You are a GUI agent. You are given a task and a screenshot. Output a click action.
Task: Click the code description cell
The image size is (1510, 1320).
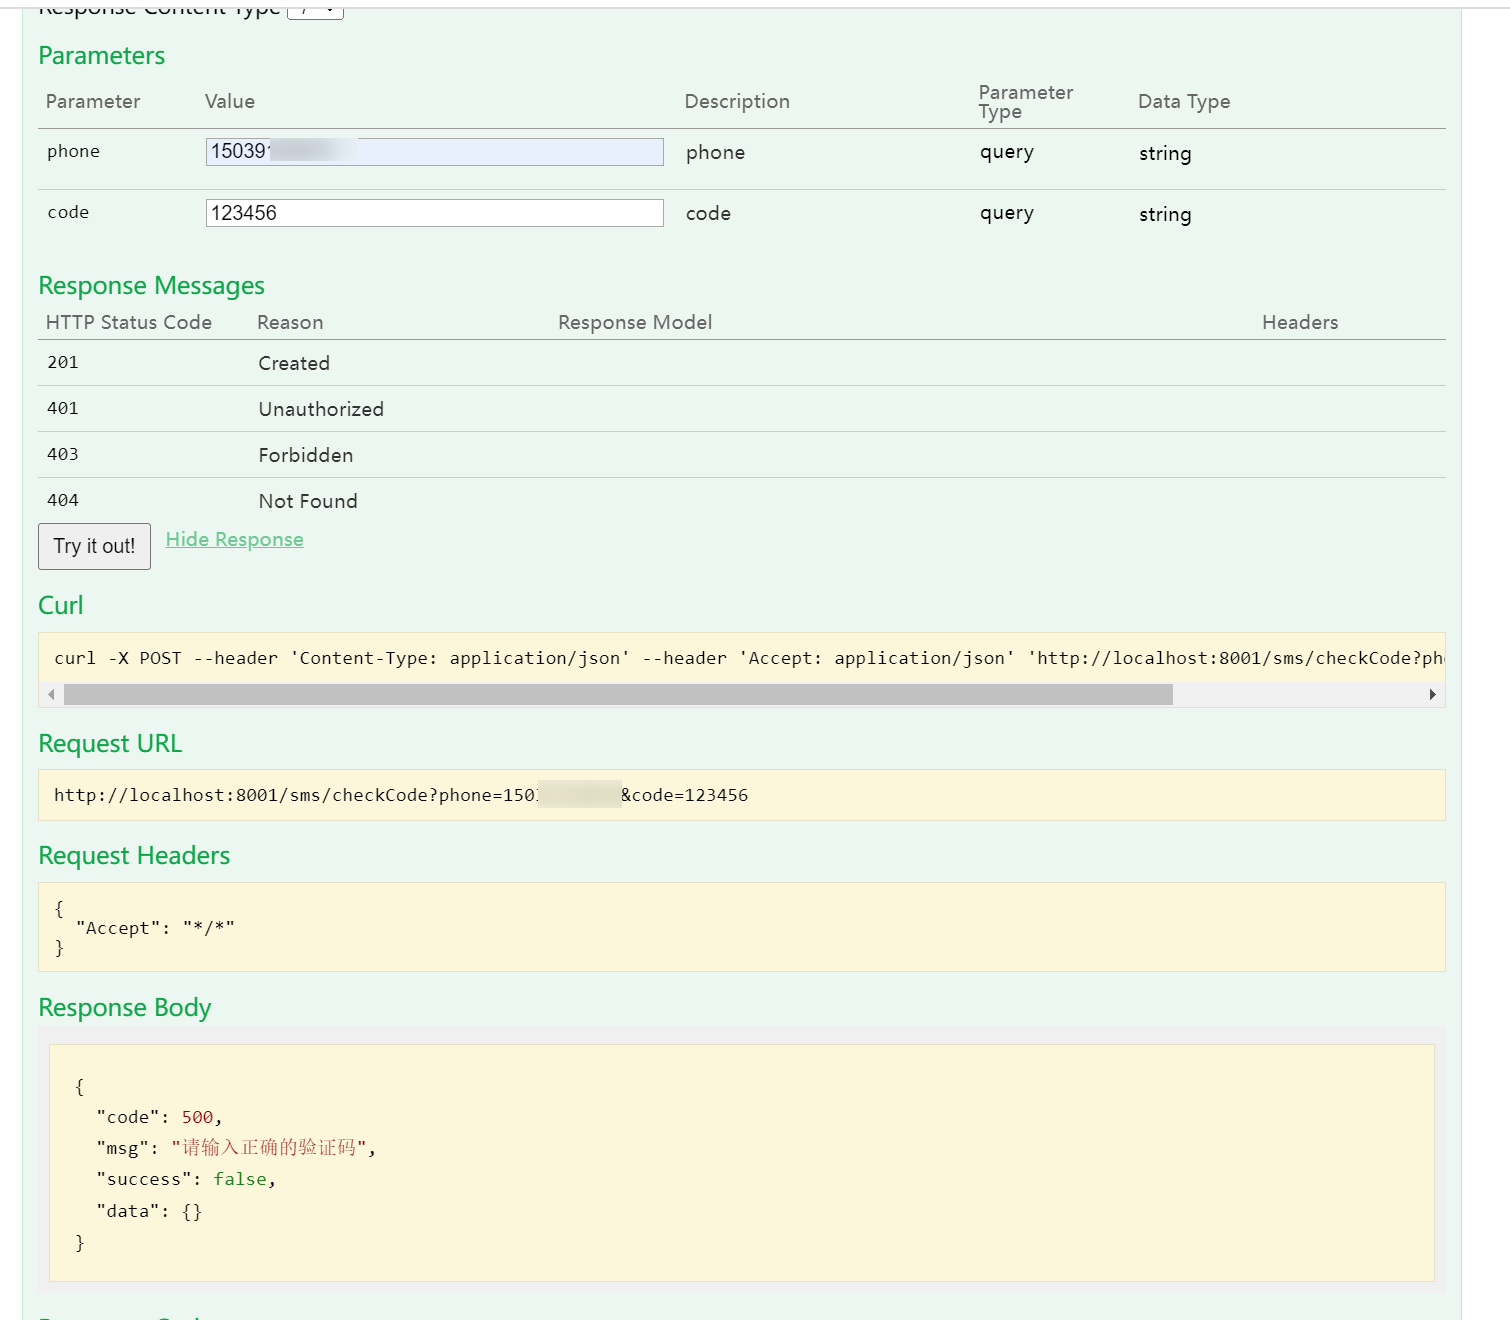(708, 214)
